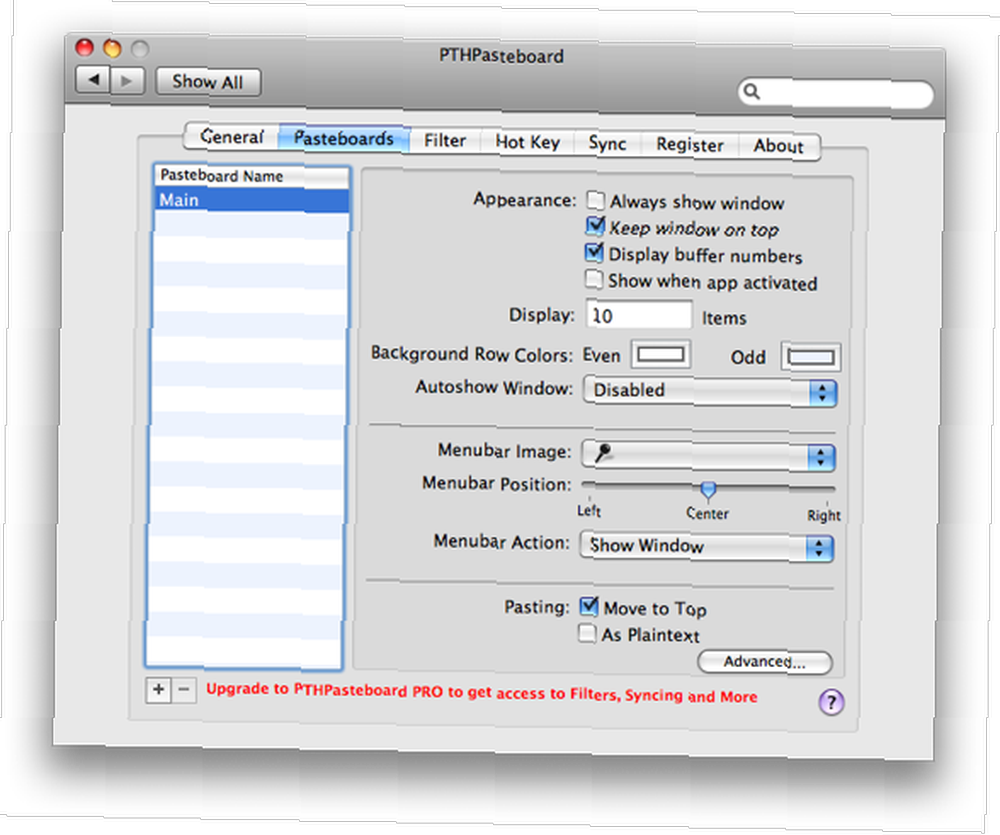Screen dimensions: 1000x835
Task: Open the About tab
Action: [779, 146]
